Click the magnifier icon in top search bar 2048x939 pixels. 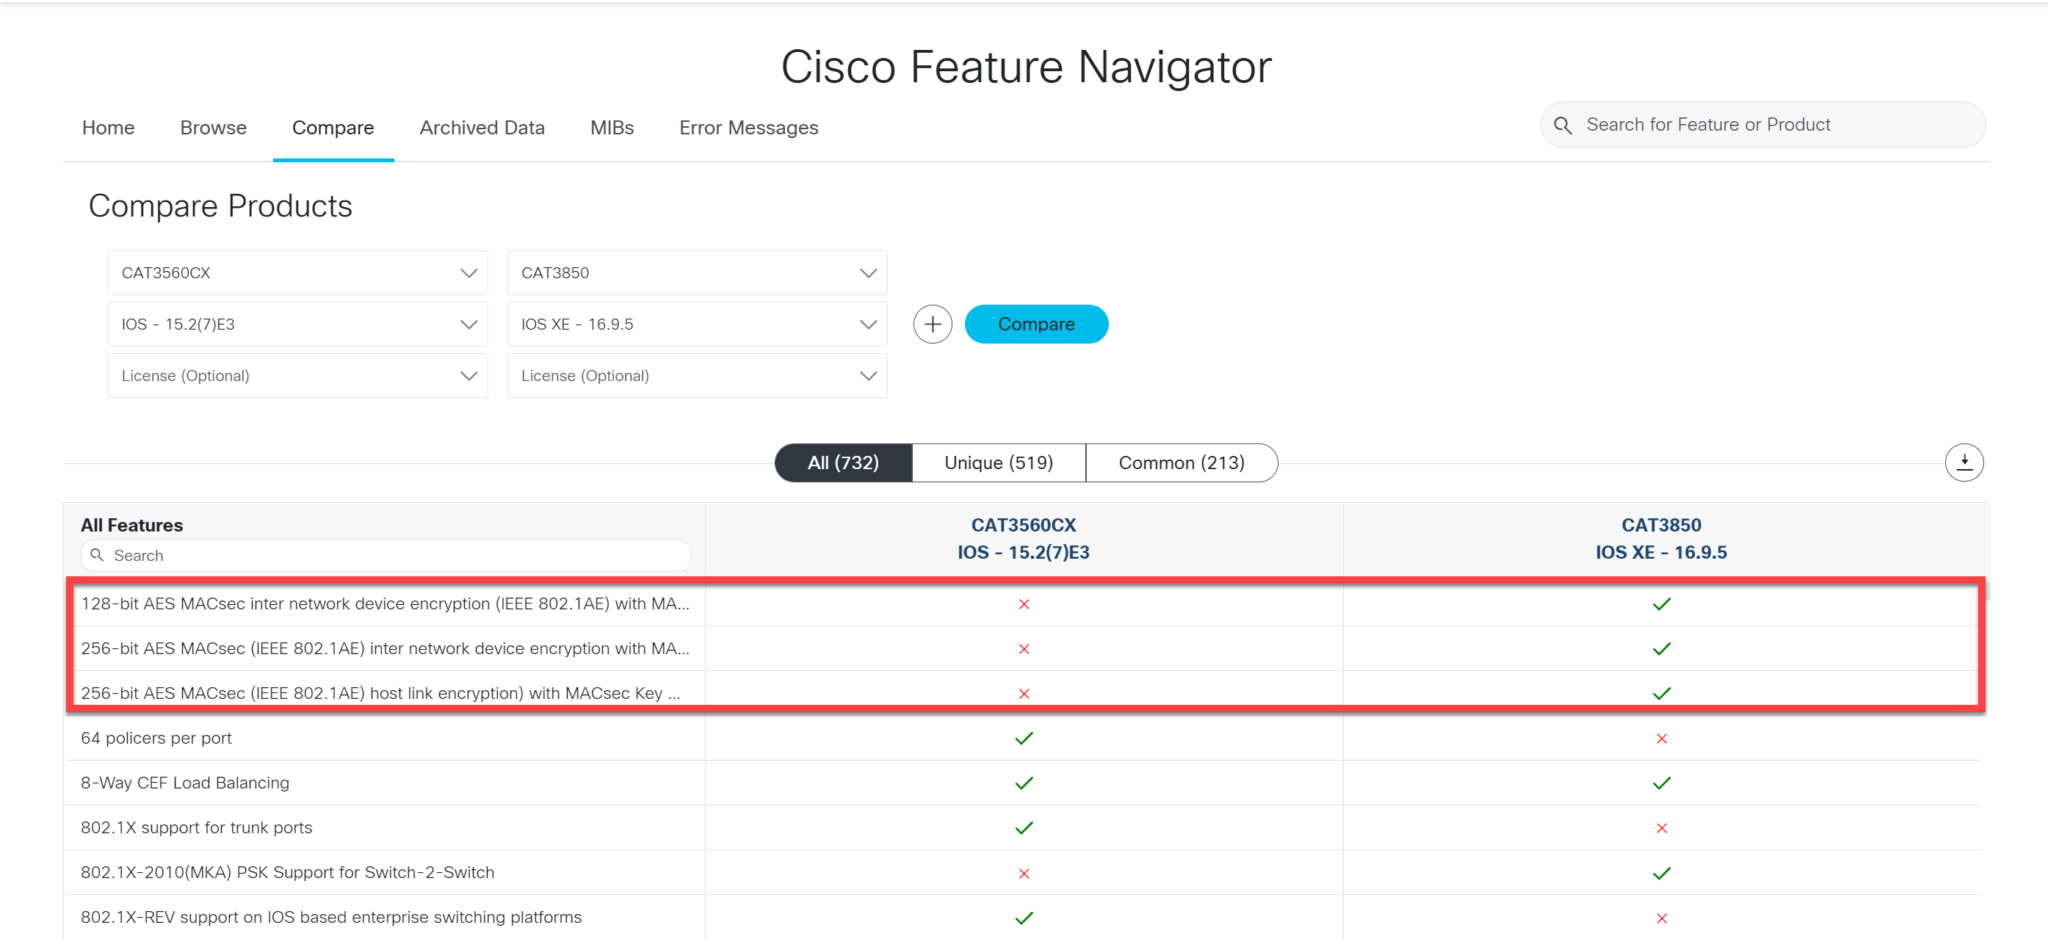tap(1563, 125)
